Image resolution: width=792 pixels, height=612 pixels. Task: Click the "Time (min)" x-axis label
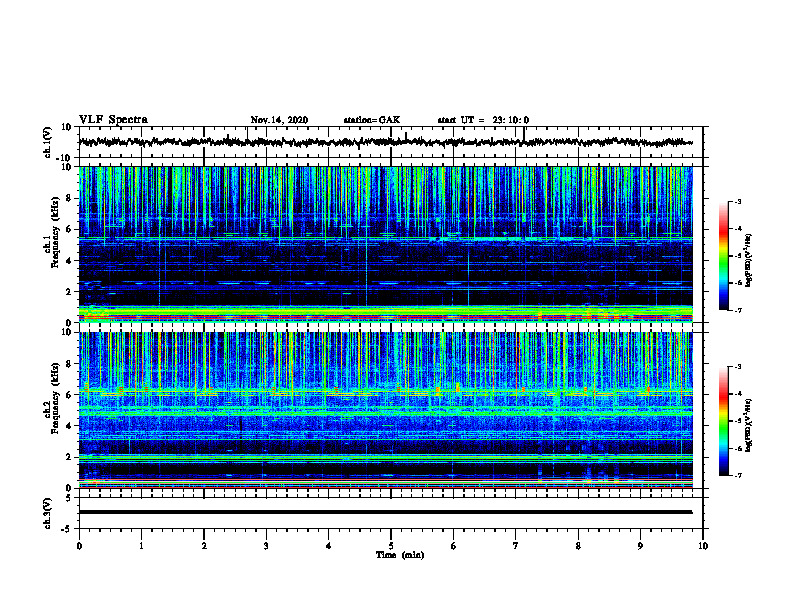coord(400,555)
